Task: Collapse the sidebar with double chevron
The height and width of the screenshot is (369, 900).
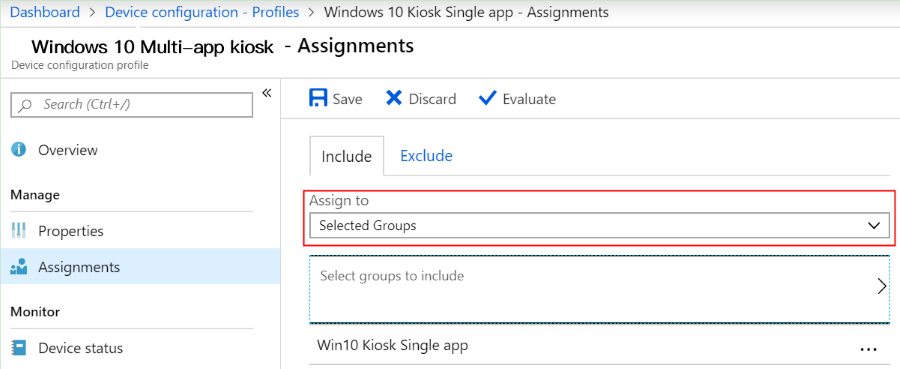Action: tap(266, 93)
